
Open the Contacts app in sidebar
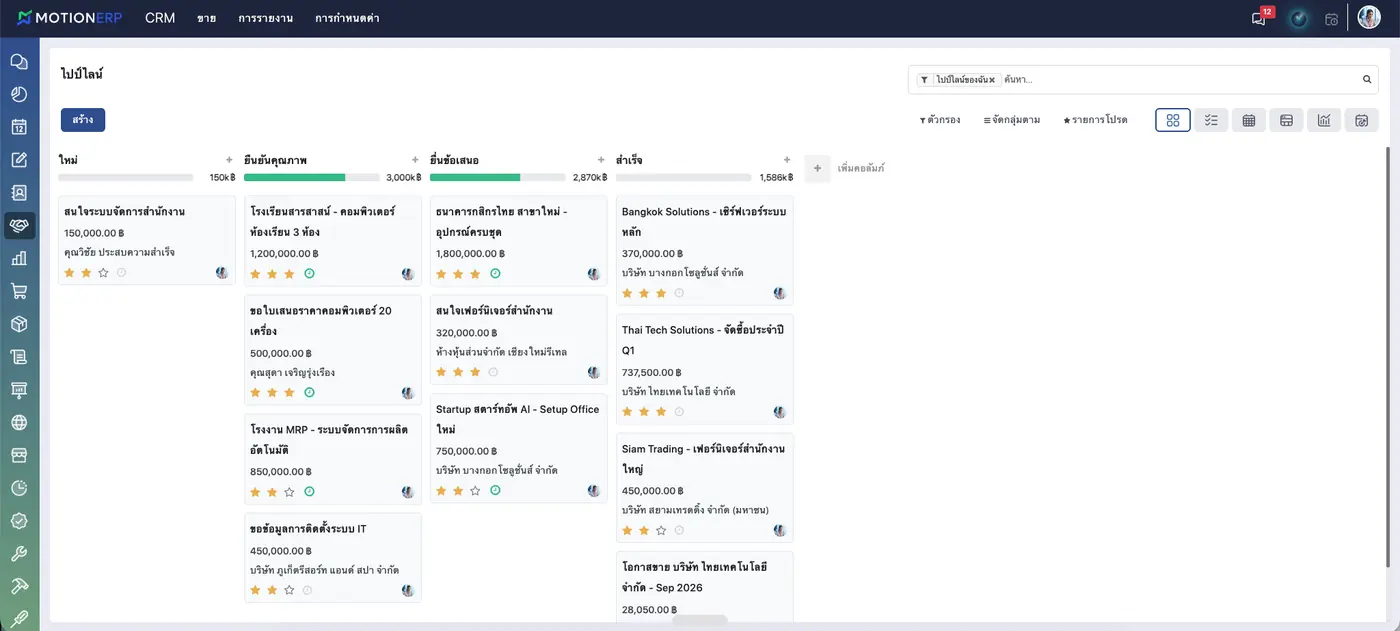tap(19, 193)
